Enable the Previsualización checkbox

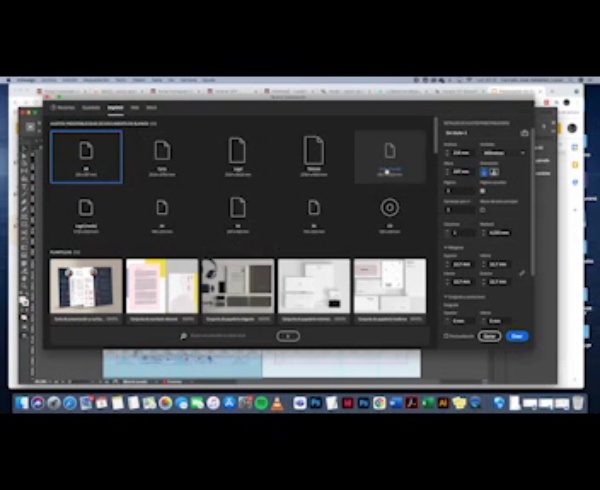pyautogui.click(x=446, y=336)
